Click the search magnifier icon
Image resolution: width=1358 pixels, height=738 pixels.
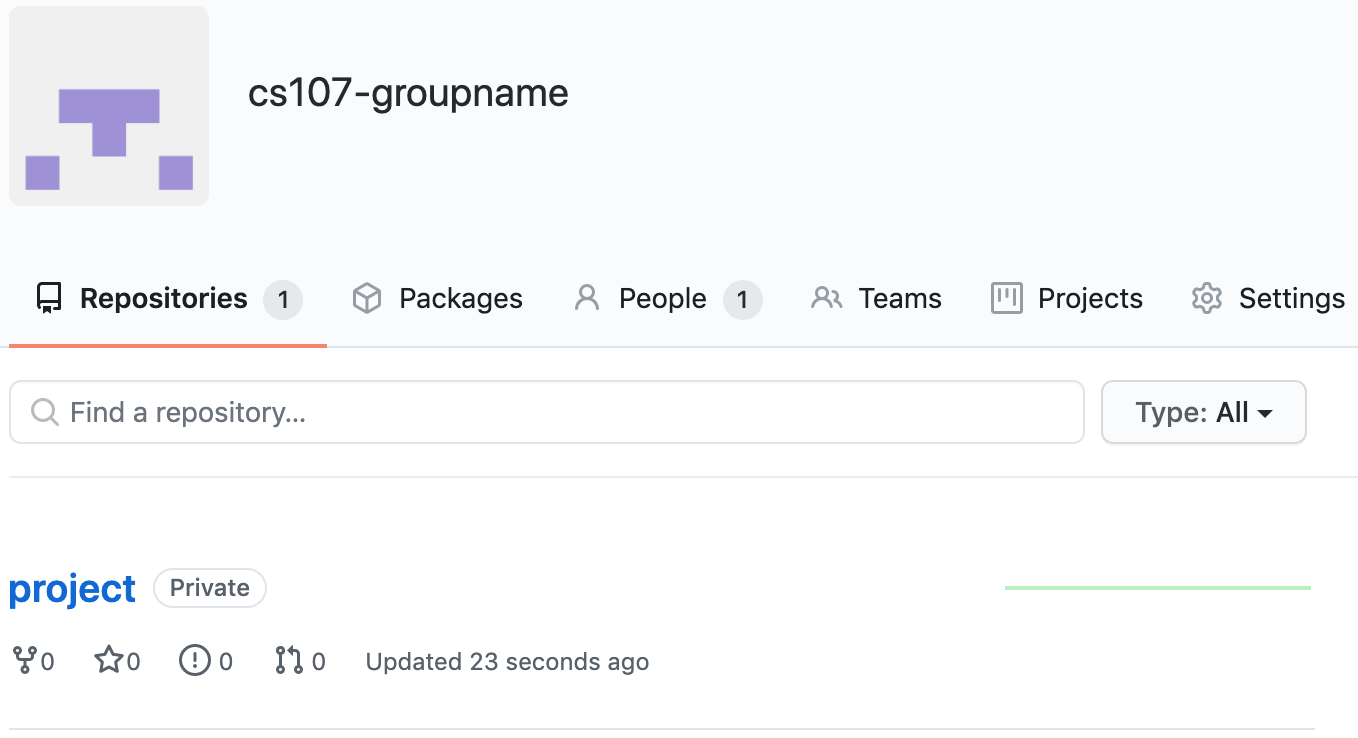[44, 412]
